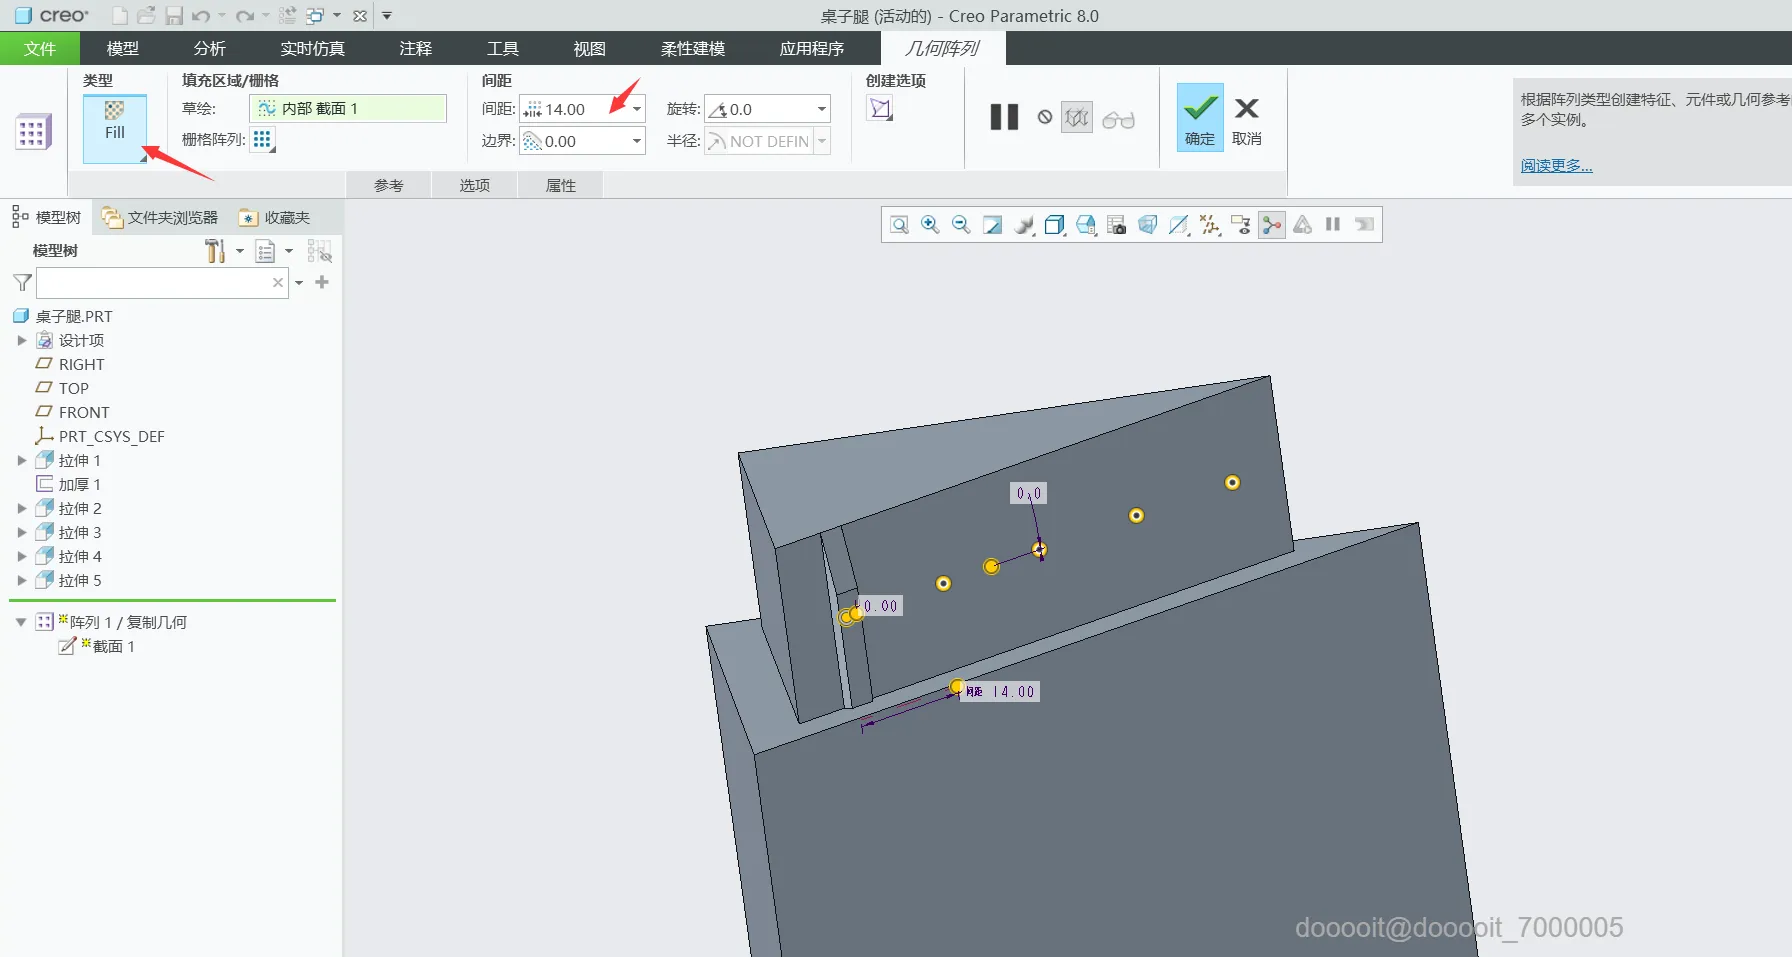Open the 边界 boundary dropdown arrow
Screen dimensions: 1792x957
[x=637, y=141]
